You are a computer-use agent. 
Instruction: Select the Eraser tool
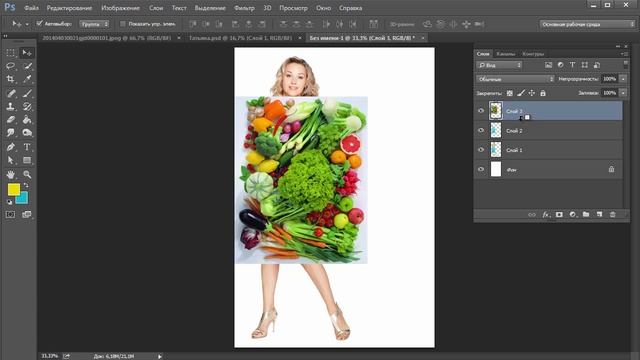pyautogui.click(x=11, y=120)
